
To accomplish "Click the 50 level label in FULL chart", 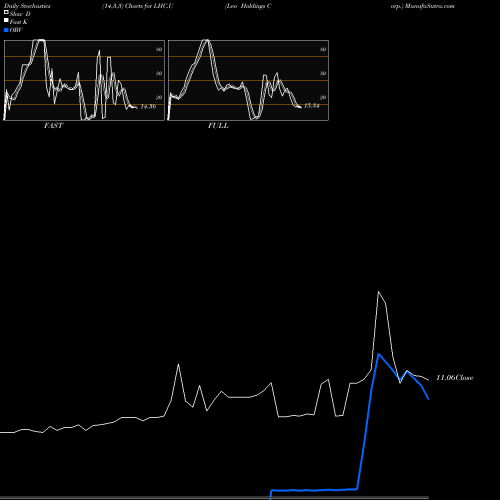I will point(323,73).
